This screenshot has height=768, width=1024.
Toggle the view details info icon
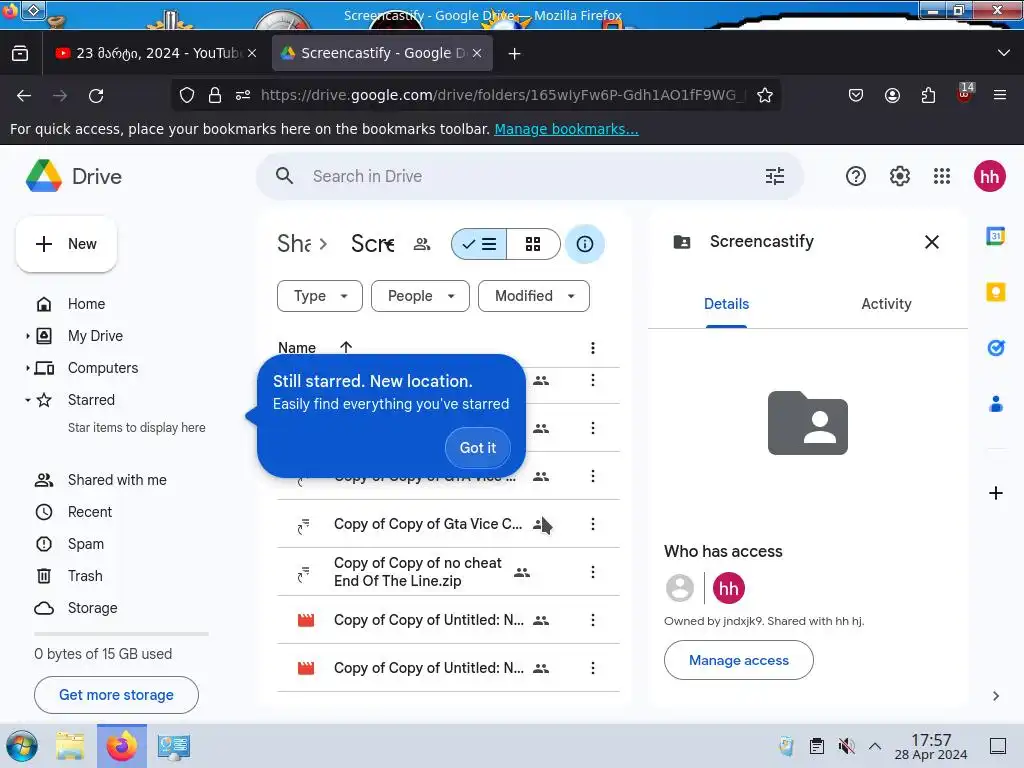click(x=584, y=244)
